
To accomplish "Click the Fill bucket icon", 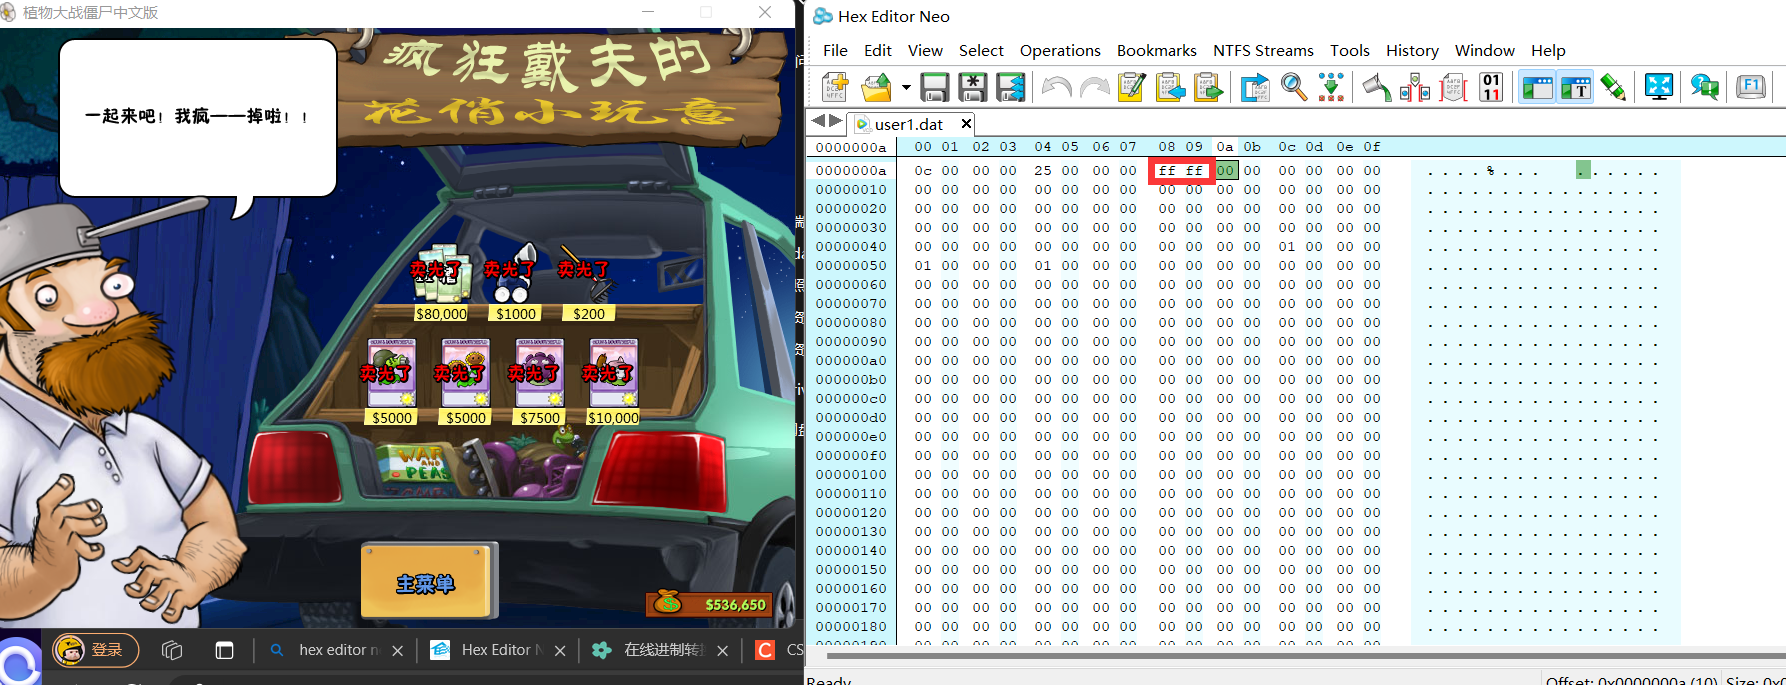I will coord(1377,88).
